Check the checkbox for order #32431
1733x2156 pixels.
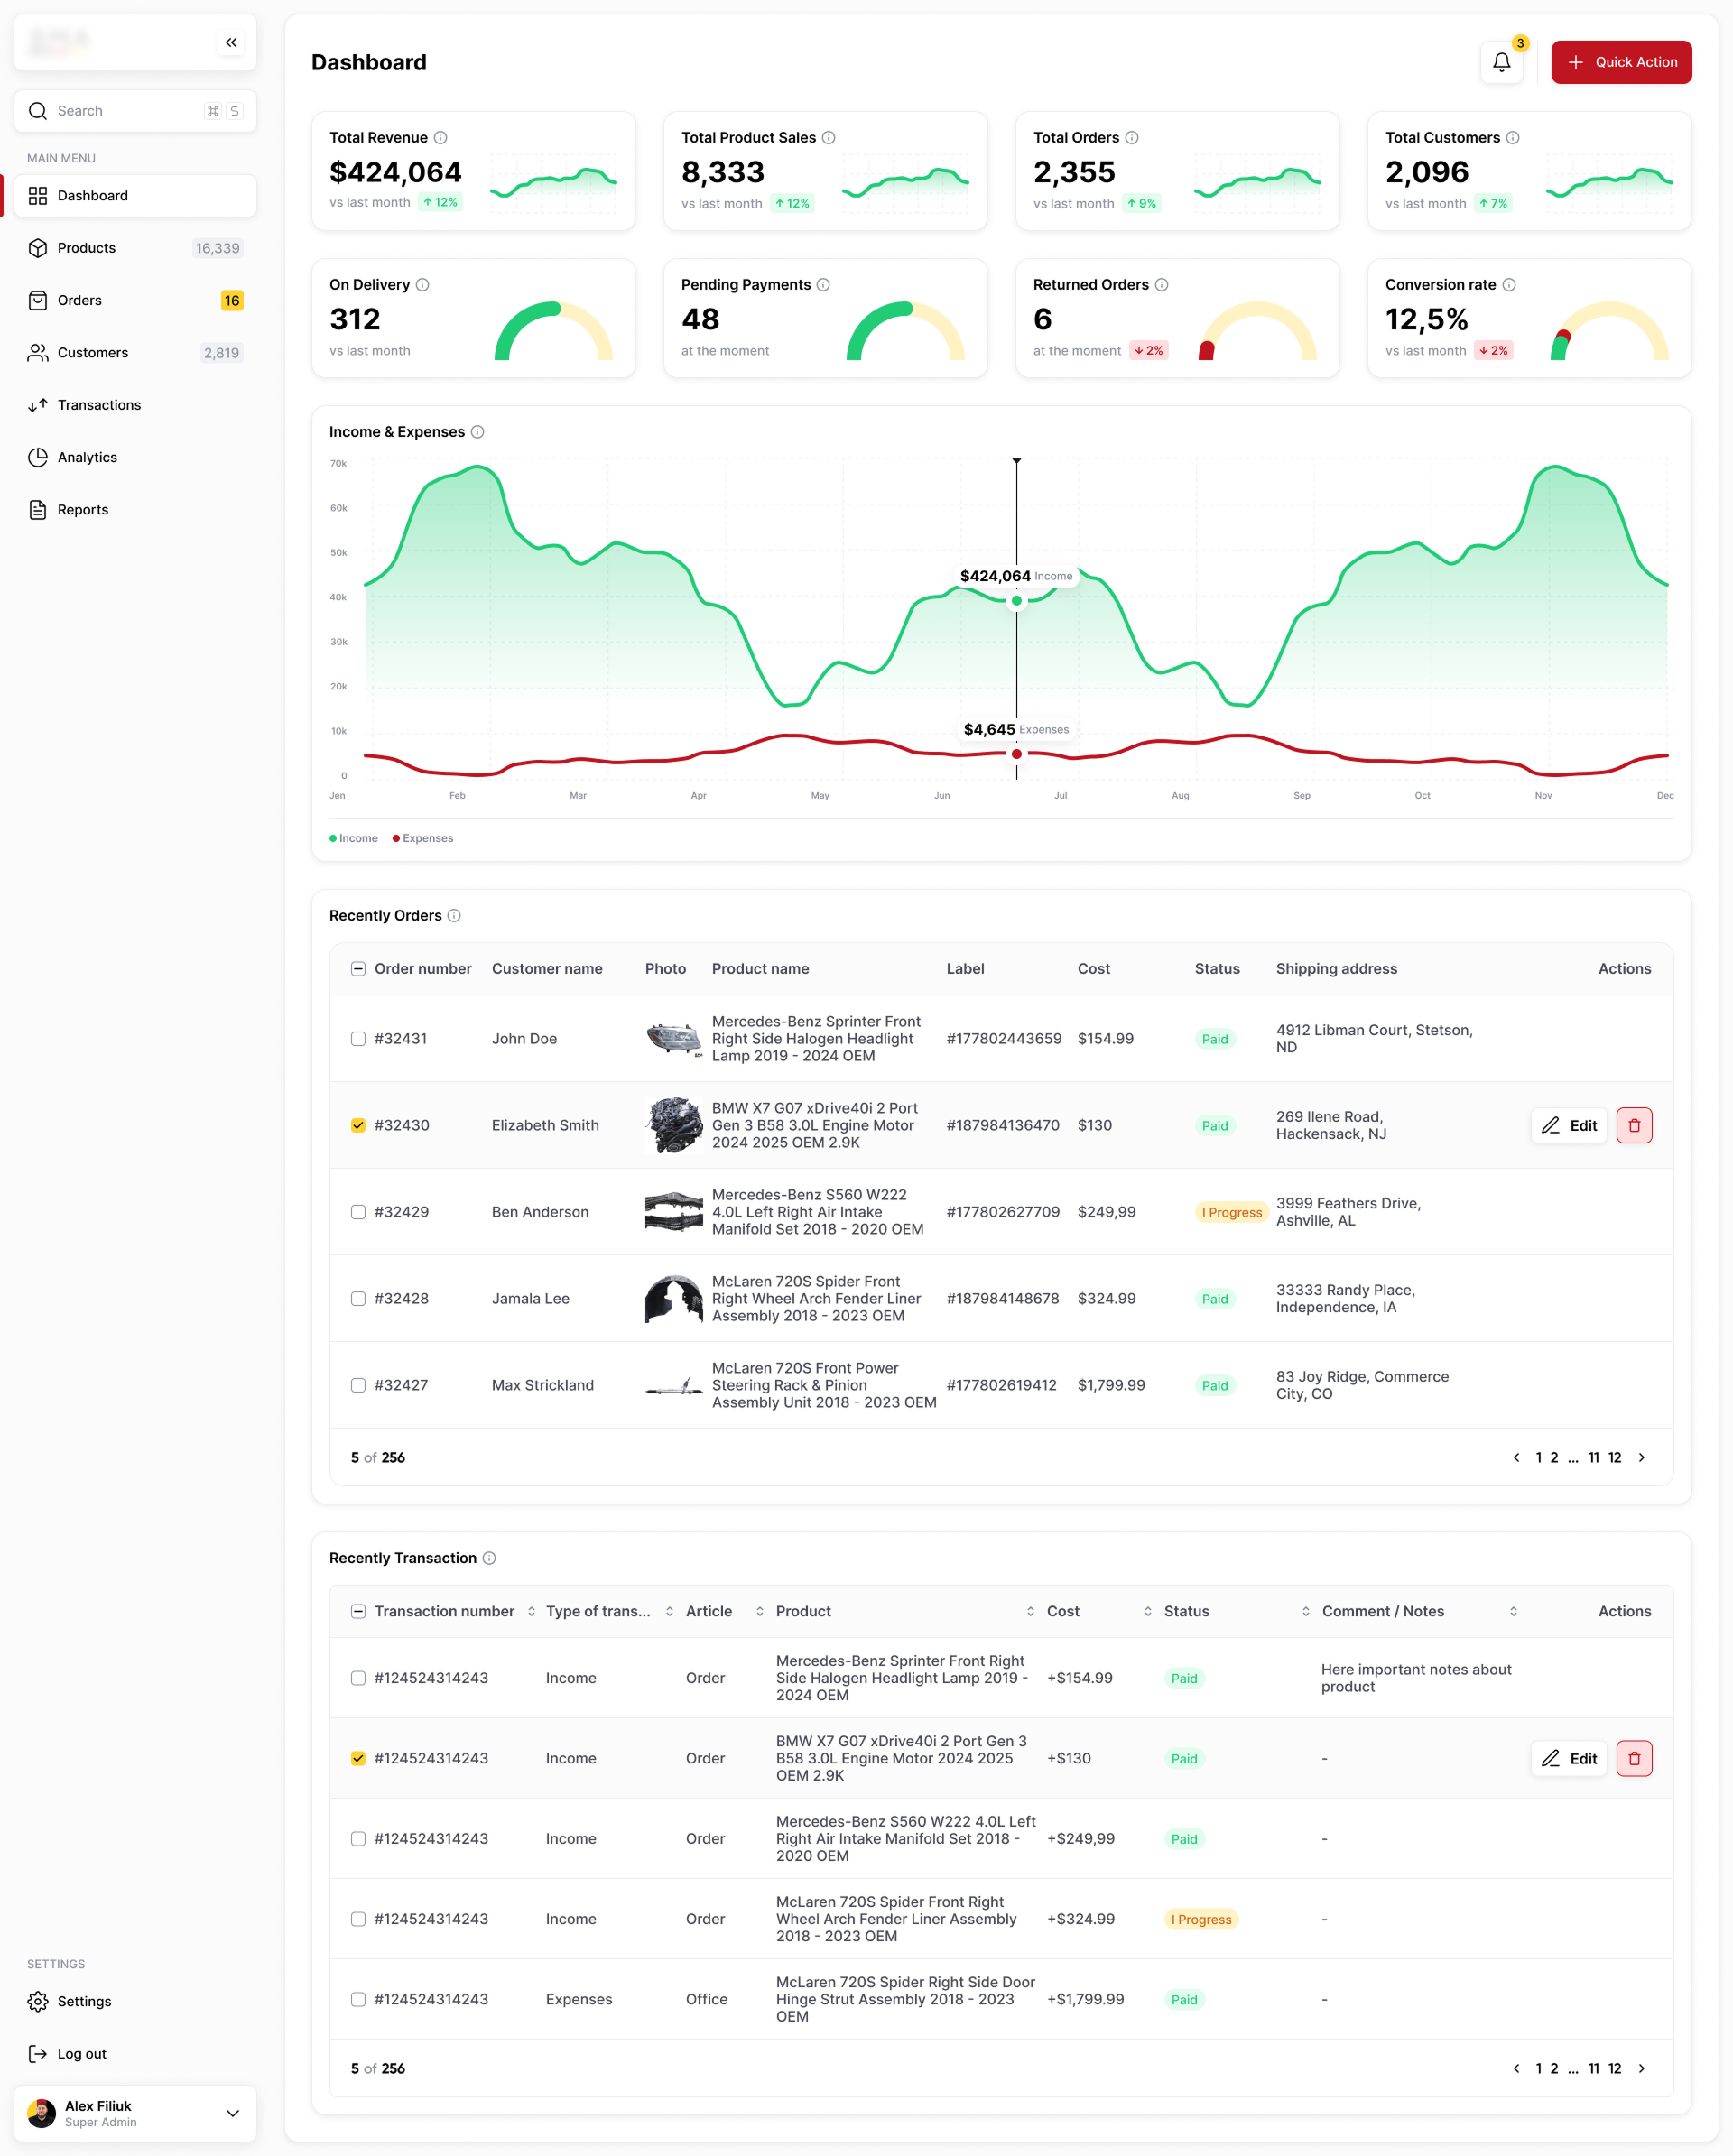click(358, 1039)
